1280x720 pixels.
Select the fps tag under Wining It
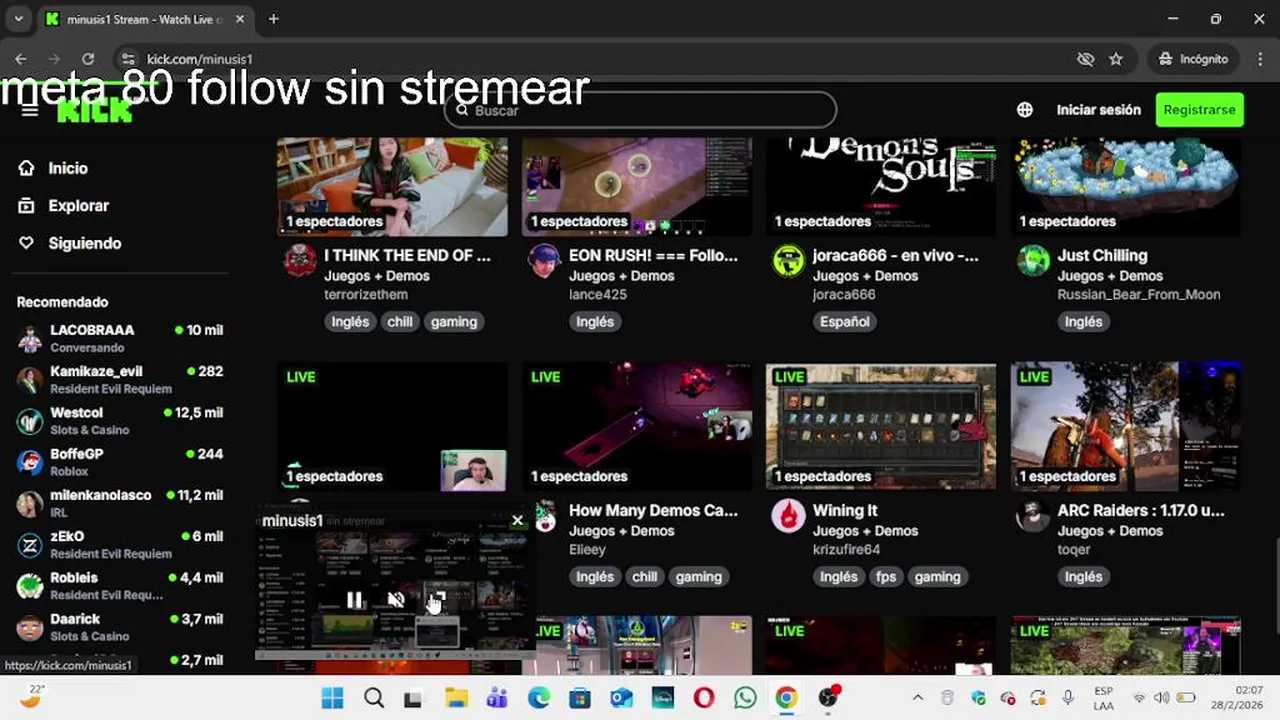[x=886, y=577]
